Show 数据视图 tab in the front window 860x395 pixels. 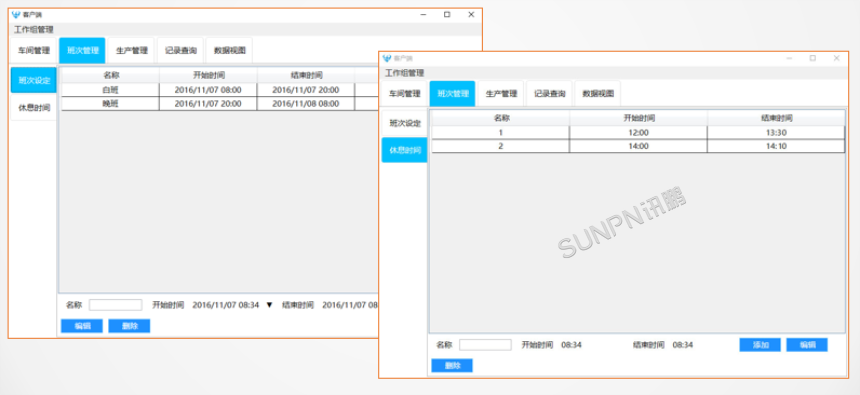598,93
